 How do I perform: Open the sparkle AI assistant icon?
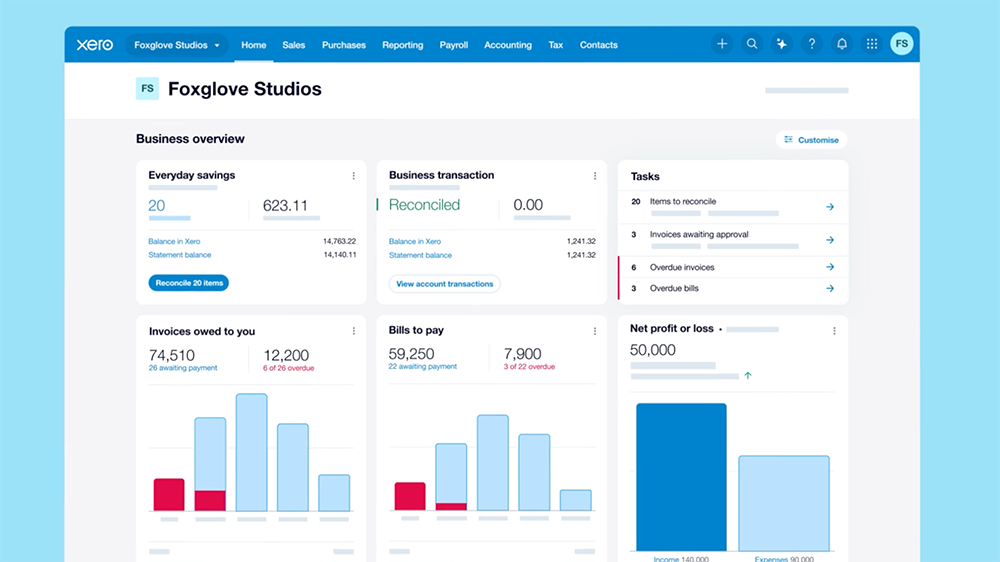(x=781, y=44)
